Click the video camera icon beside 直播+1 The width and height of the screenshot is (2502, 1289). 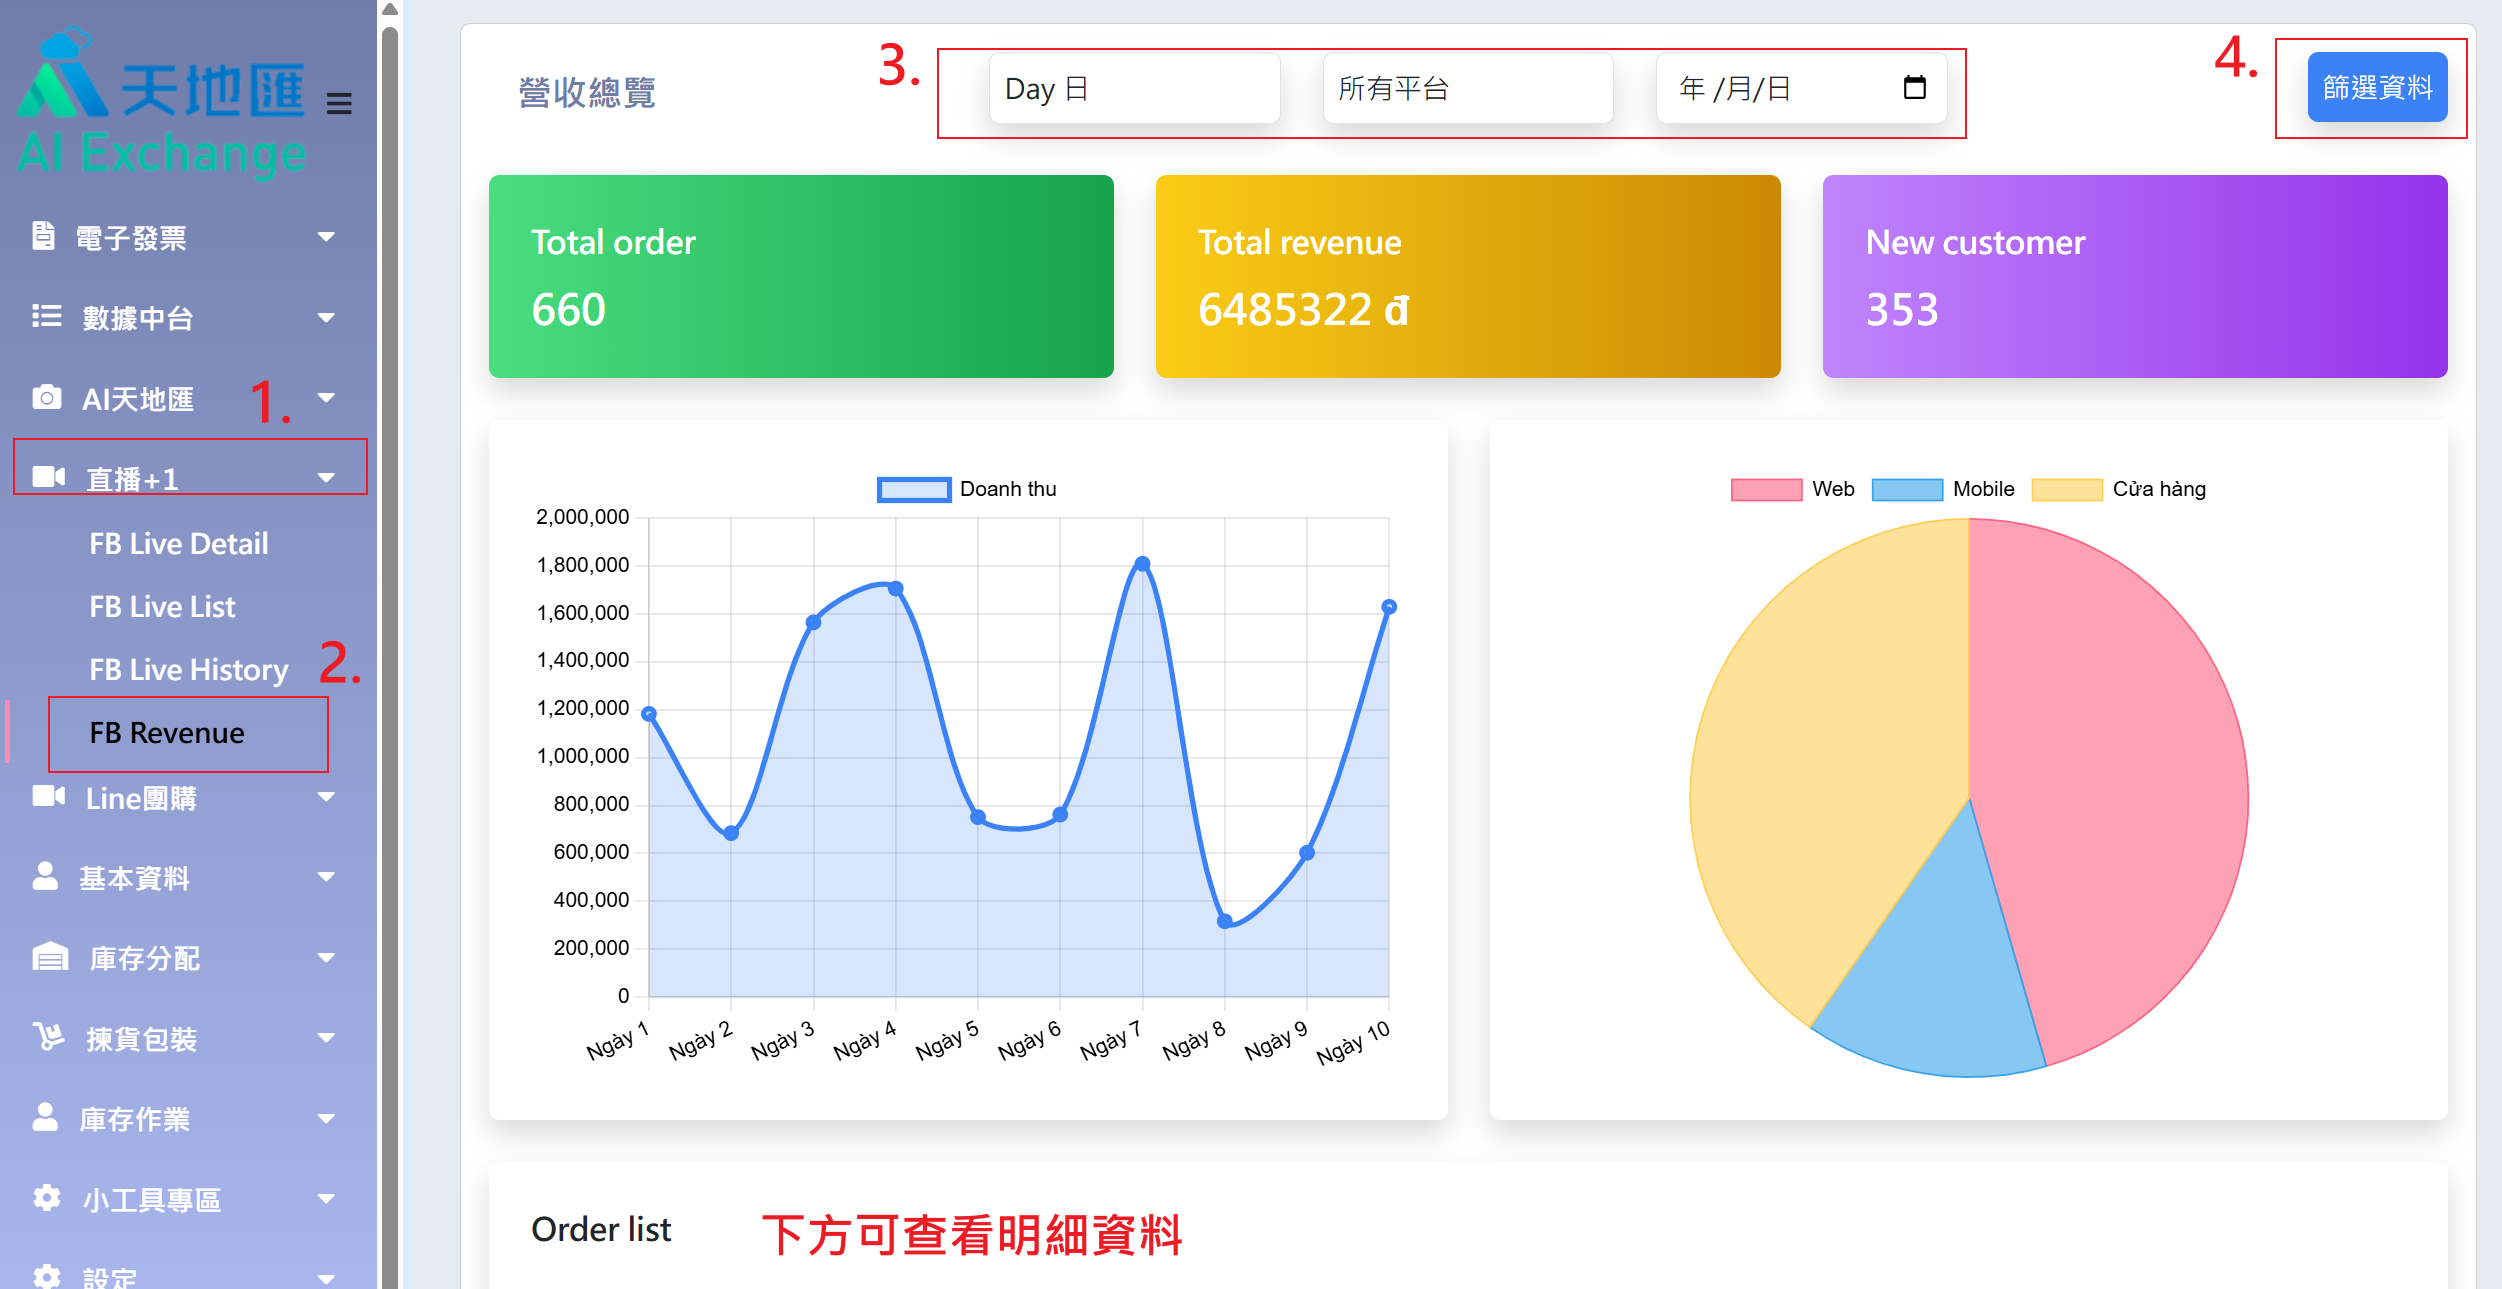48,476
